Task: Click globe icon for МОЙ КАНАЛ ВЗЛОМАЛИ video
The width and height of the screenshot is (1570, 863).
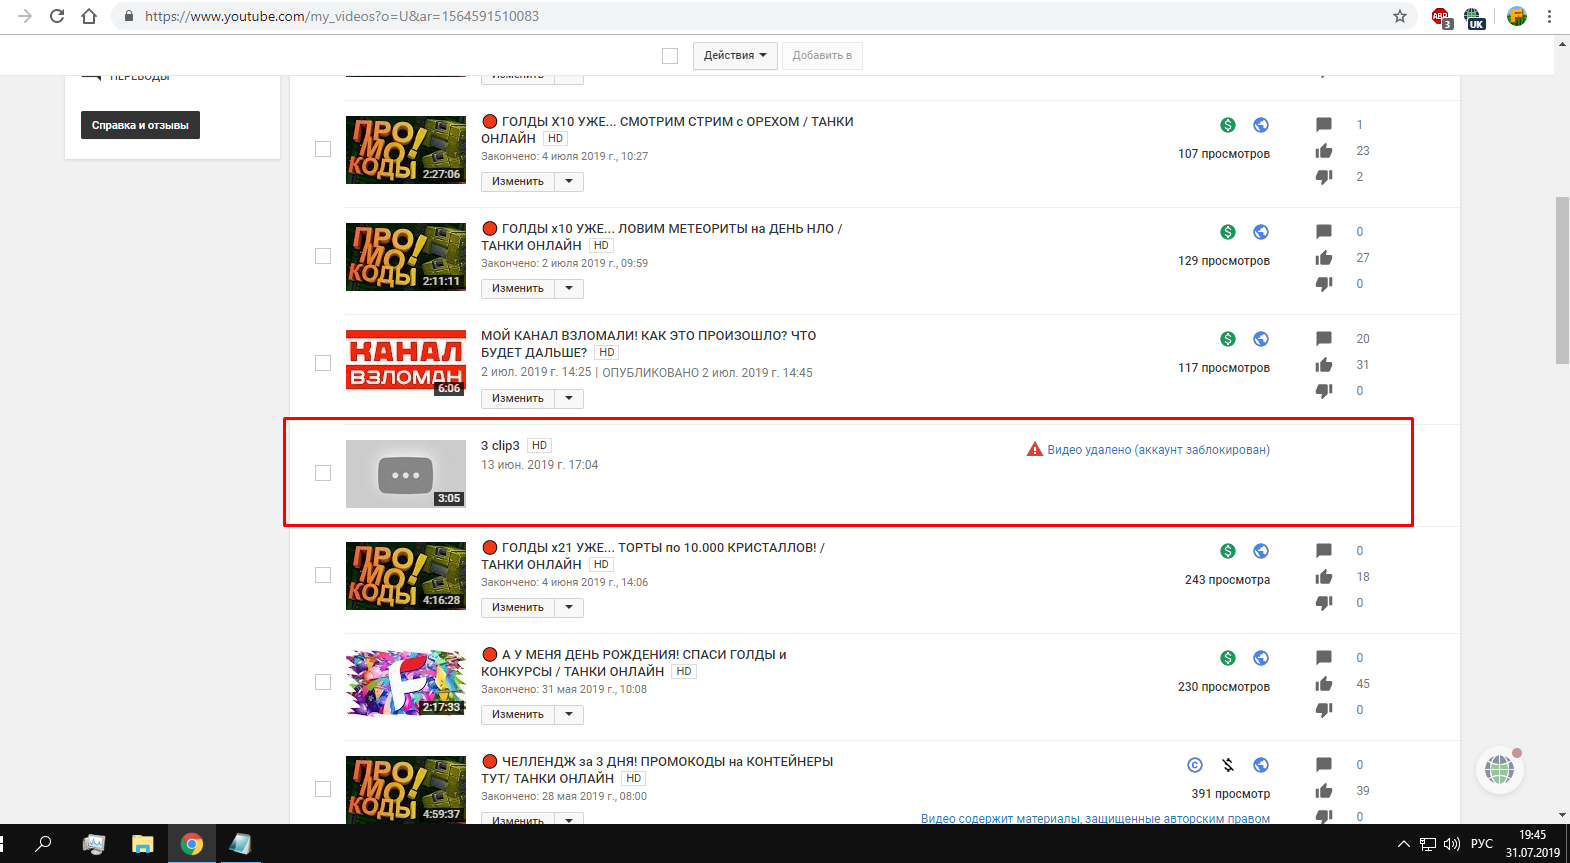Action: point(1261,339)
